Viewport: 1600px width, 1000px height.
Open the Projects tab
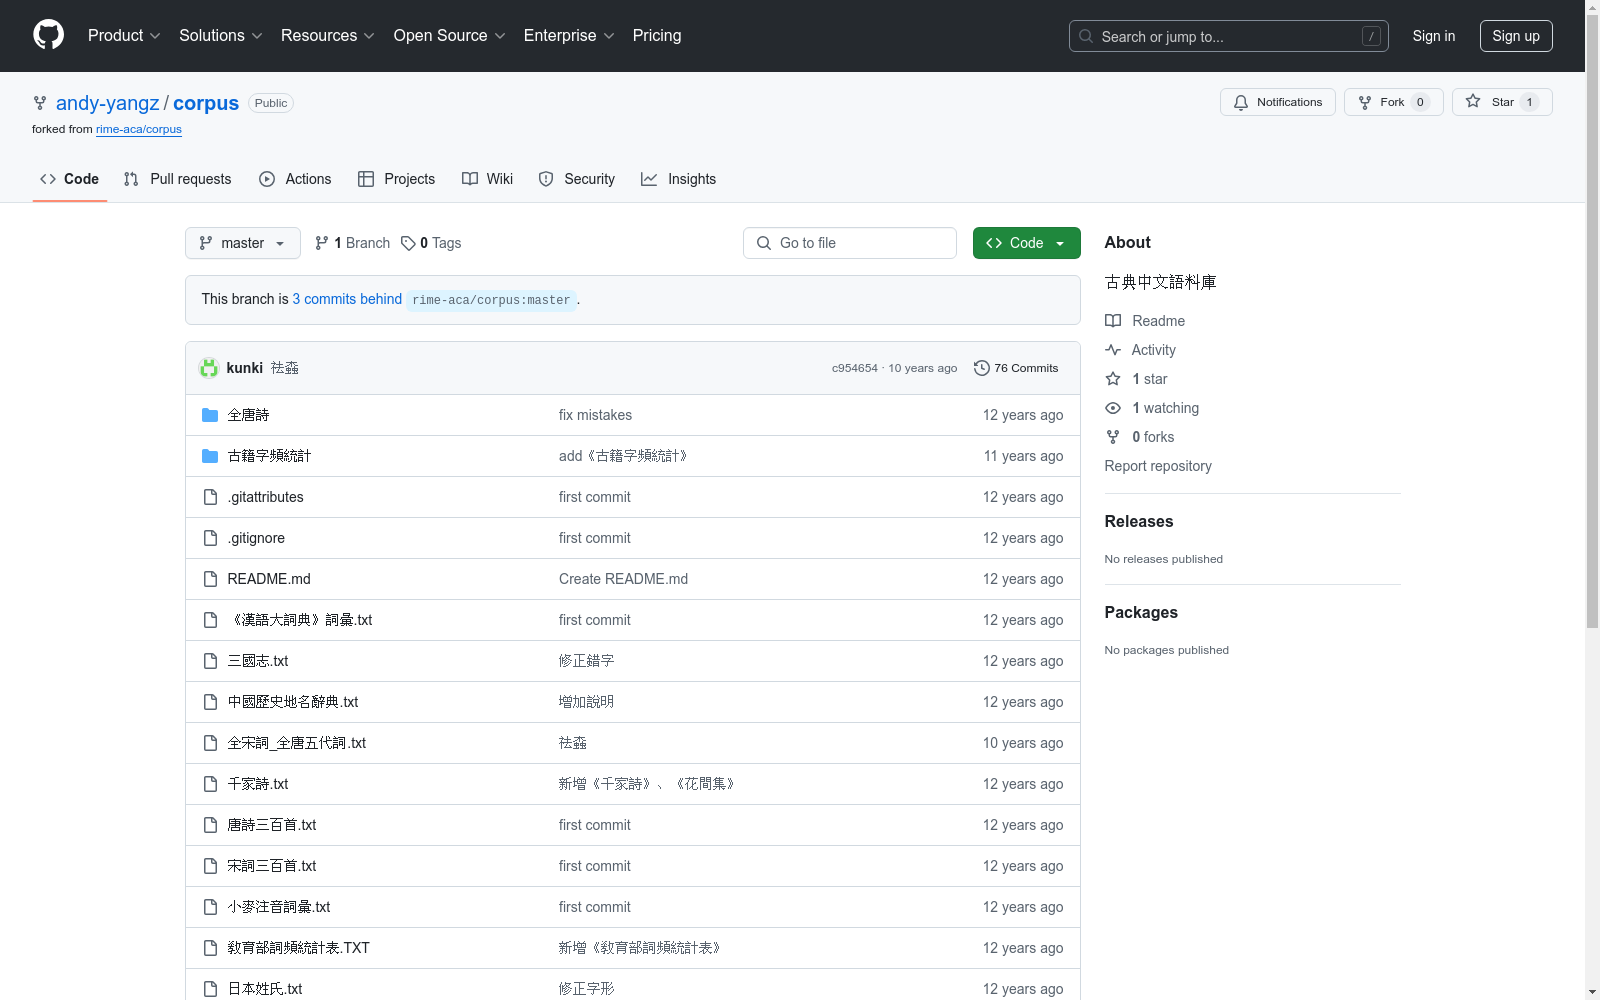(396, 179)
